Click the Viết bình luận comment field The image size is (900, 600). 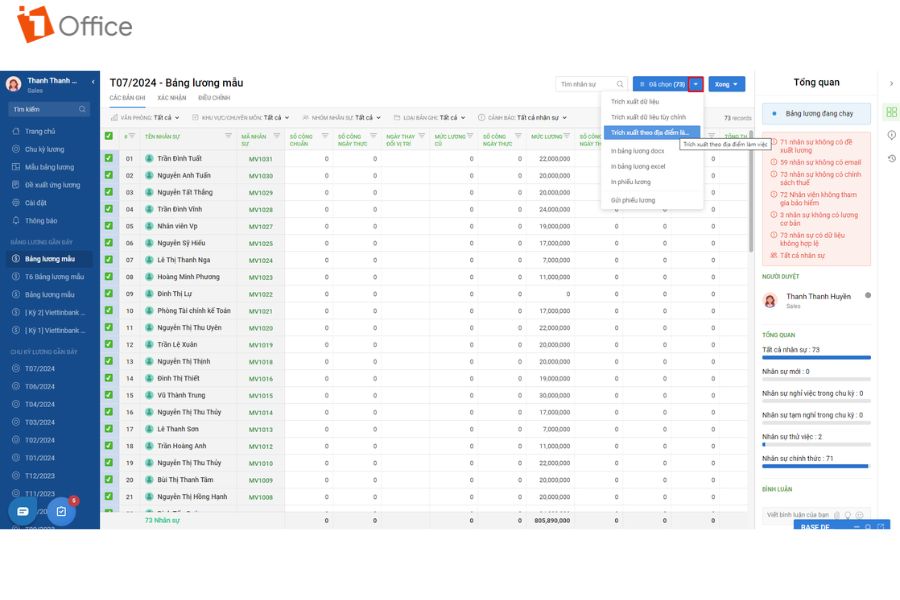coord(798,514)
